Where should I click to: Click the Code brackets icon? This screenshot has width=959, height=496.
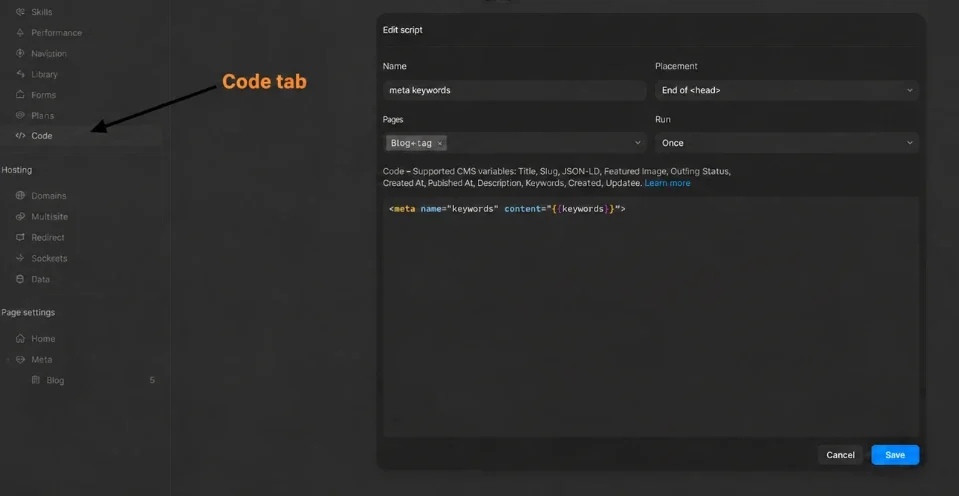(20, 136)
